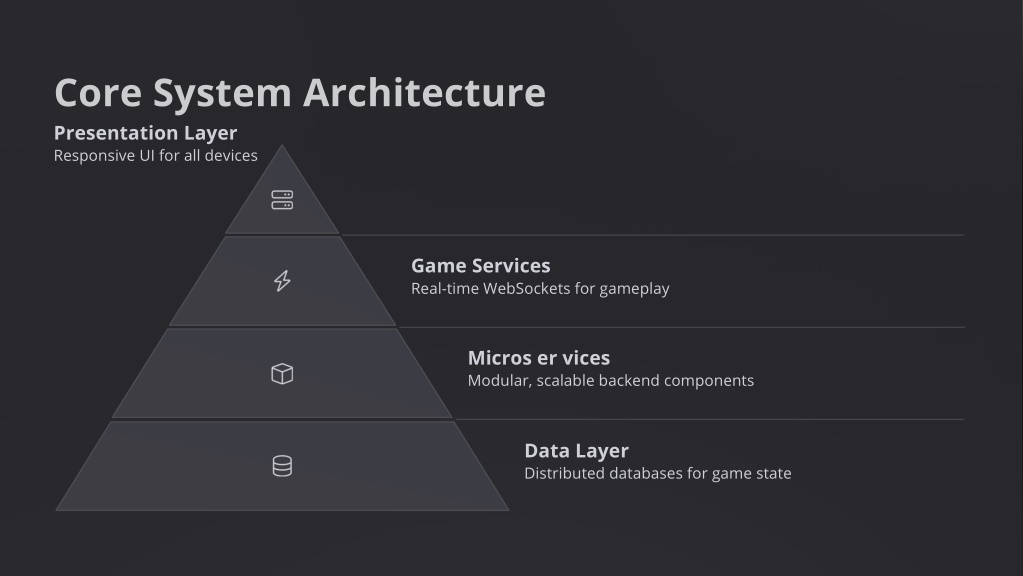Click the Data Layer heading
Image resolution: width=1023 pixels, height=576 pixels.
tap(577, 450)
